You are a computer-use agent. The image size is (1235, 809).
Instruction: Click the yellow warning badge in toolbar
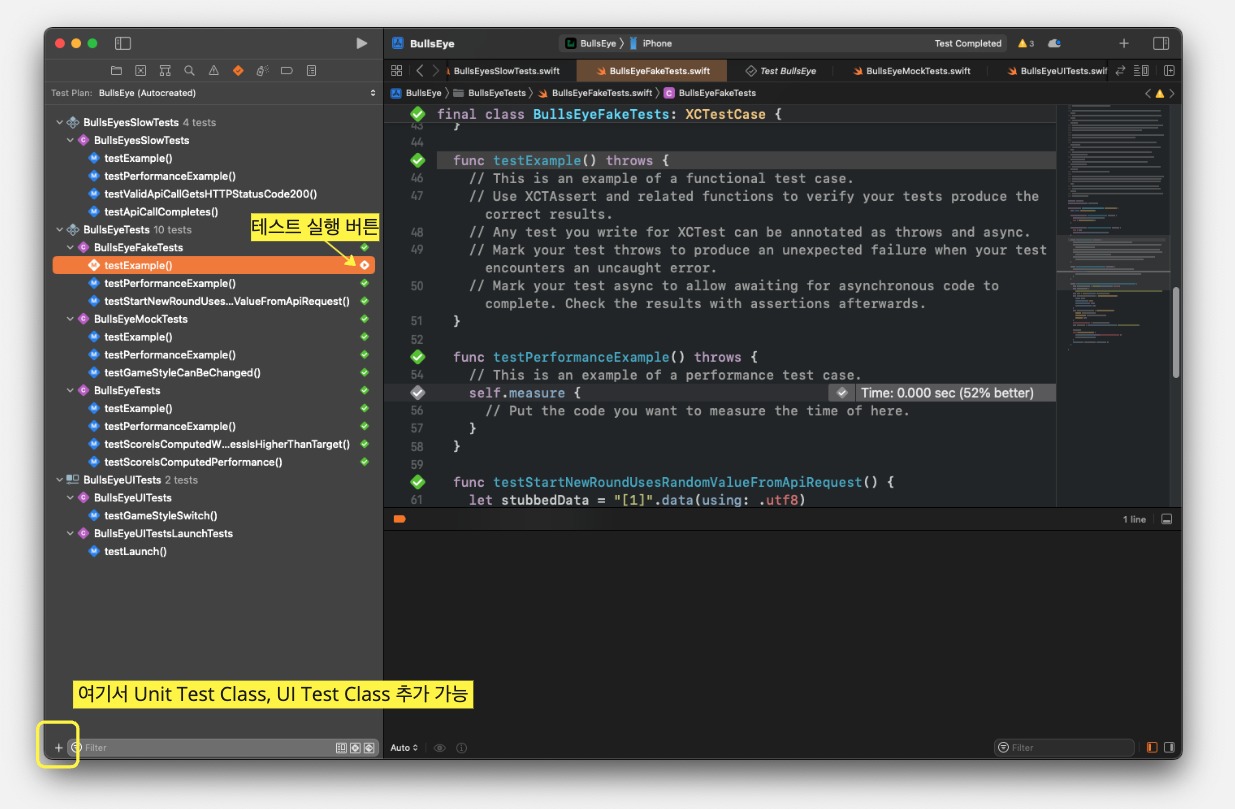(1026, 43)
